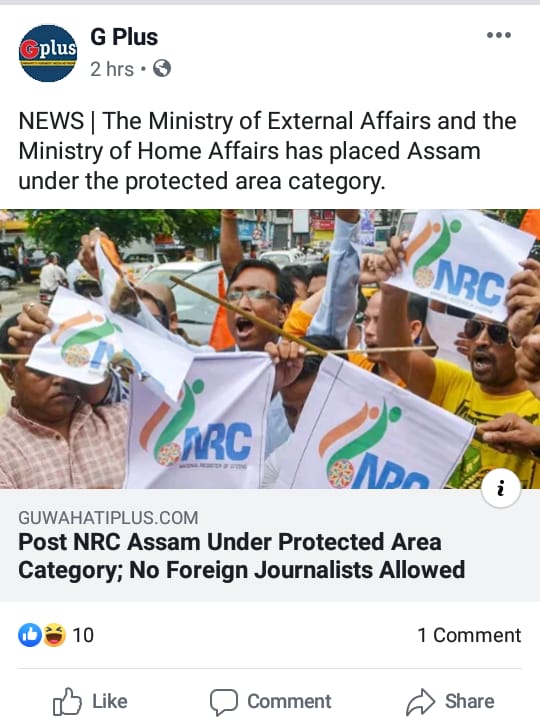Screen dimensions: 540x725
Task: Click the speech bubble Comment icon
Action: click(224, 702)
